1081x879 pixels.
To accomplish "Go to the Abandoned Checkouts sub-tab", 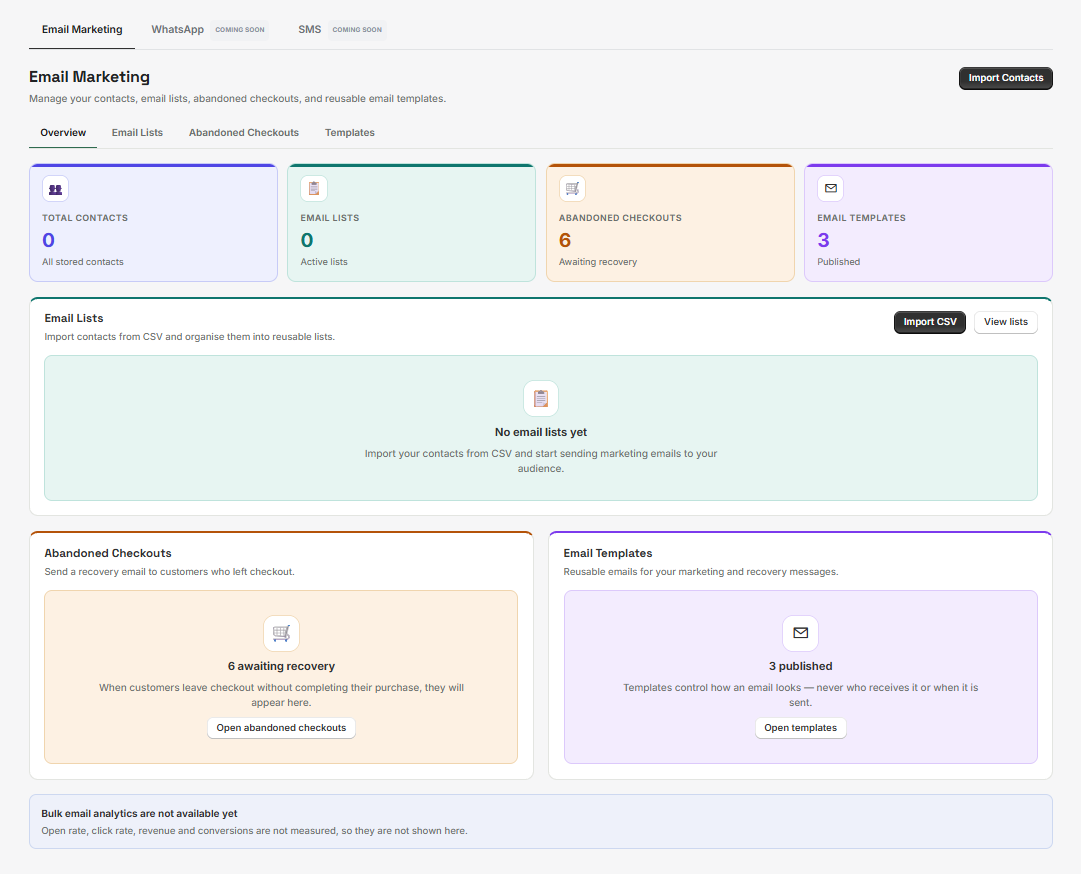I will 244,133.
